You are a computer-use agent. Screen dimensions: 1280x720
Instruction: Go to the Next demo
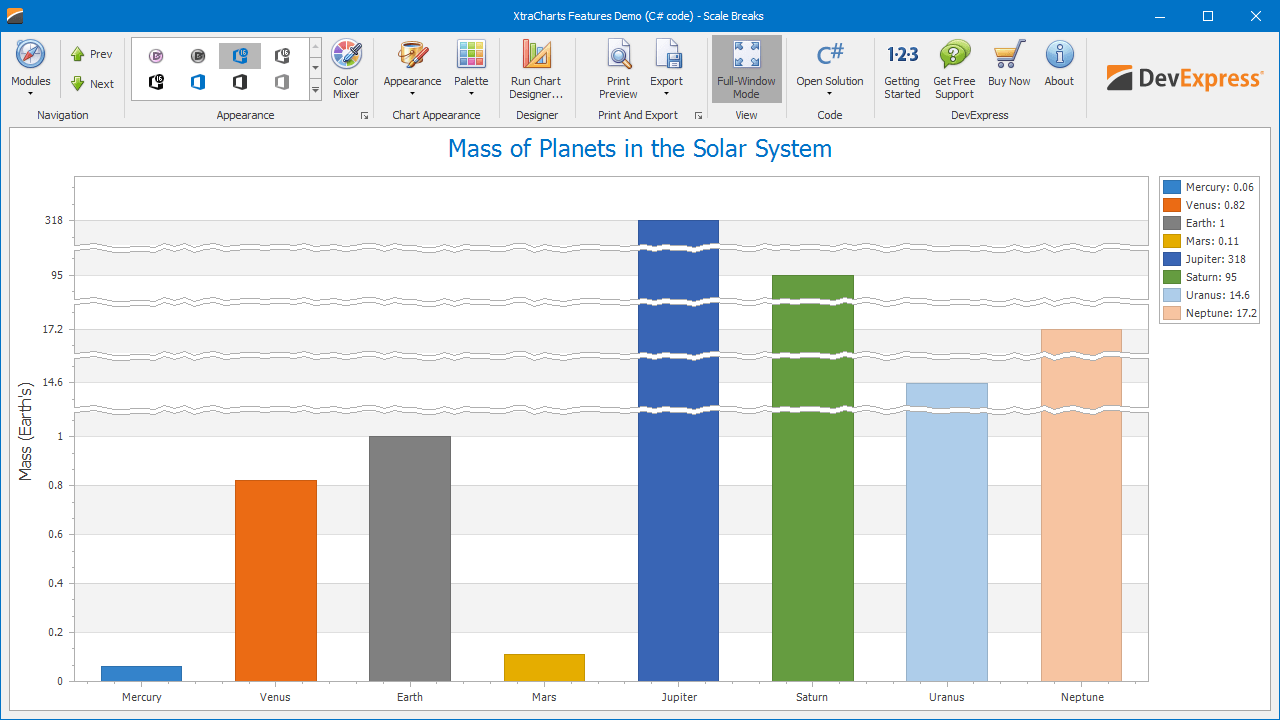click(91, 84)
